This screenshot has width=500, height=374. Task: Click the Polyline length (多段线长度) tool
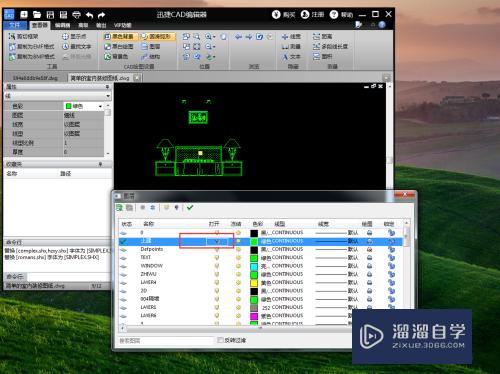click(330, 47)
